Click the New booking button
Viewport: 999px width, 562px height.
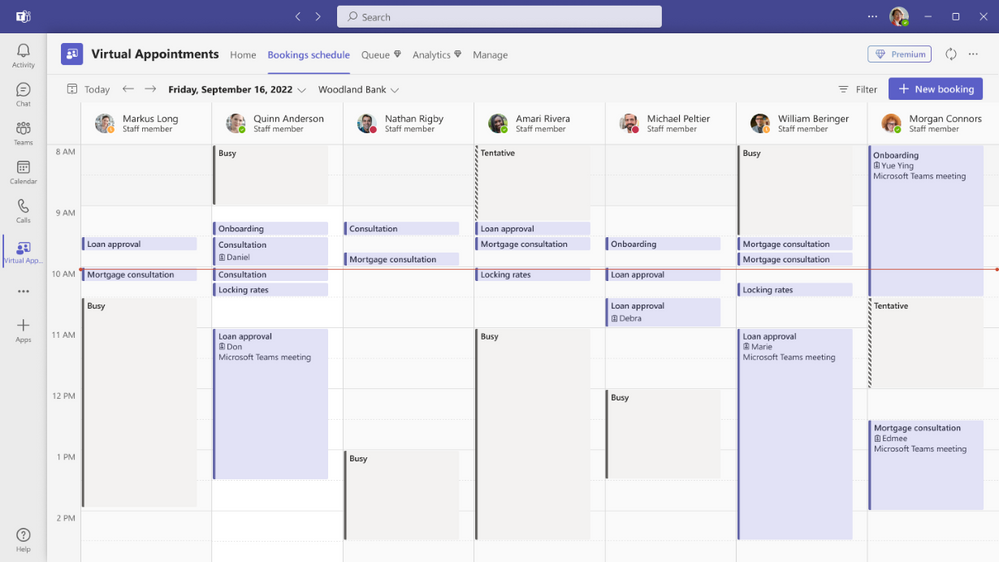tap(935, 89)
